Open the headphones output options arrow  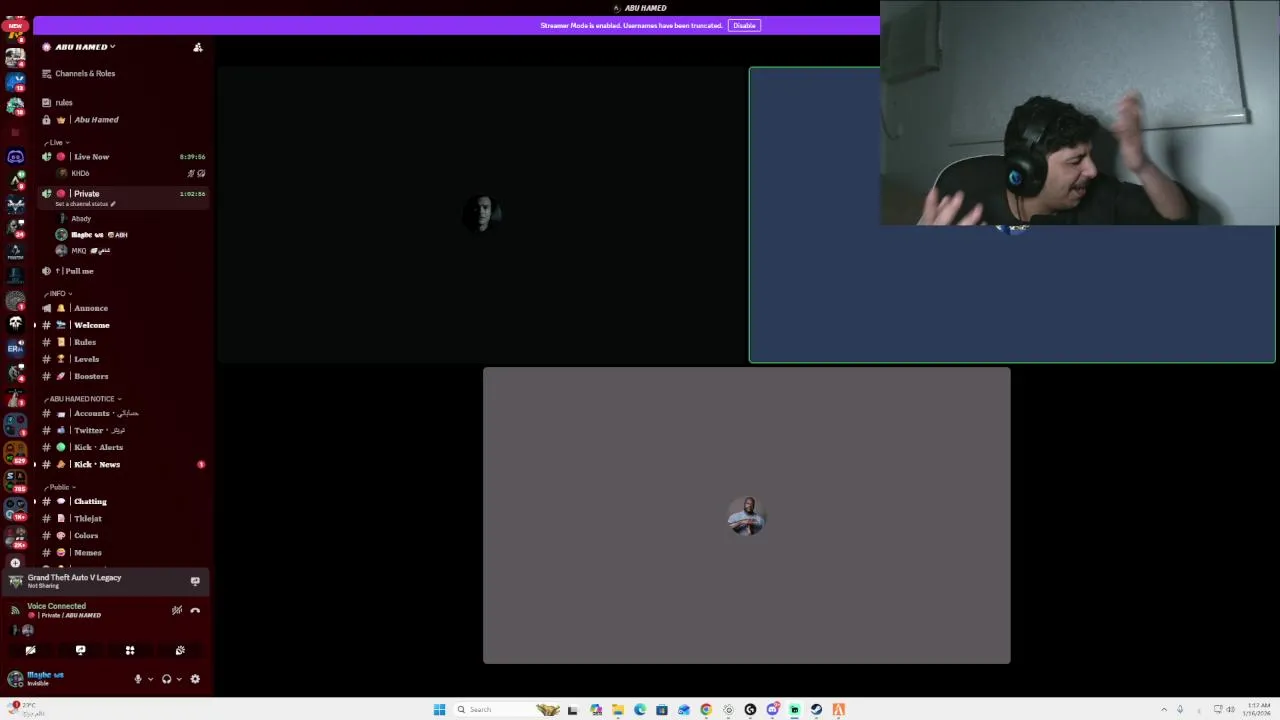(179, 679)
